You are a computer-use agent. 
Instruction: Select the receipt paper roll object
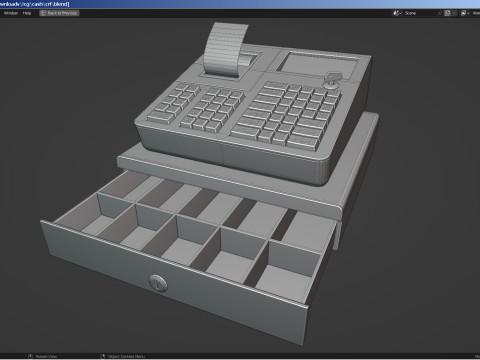[x=226, y=49]
